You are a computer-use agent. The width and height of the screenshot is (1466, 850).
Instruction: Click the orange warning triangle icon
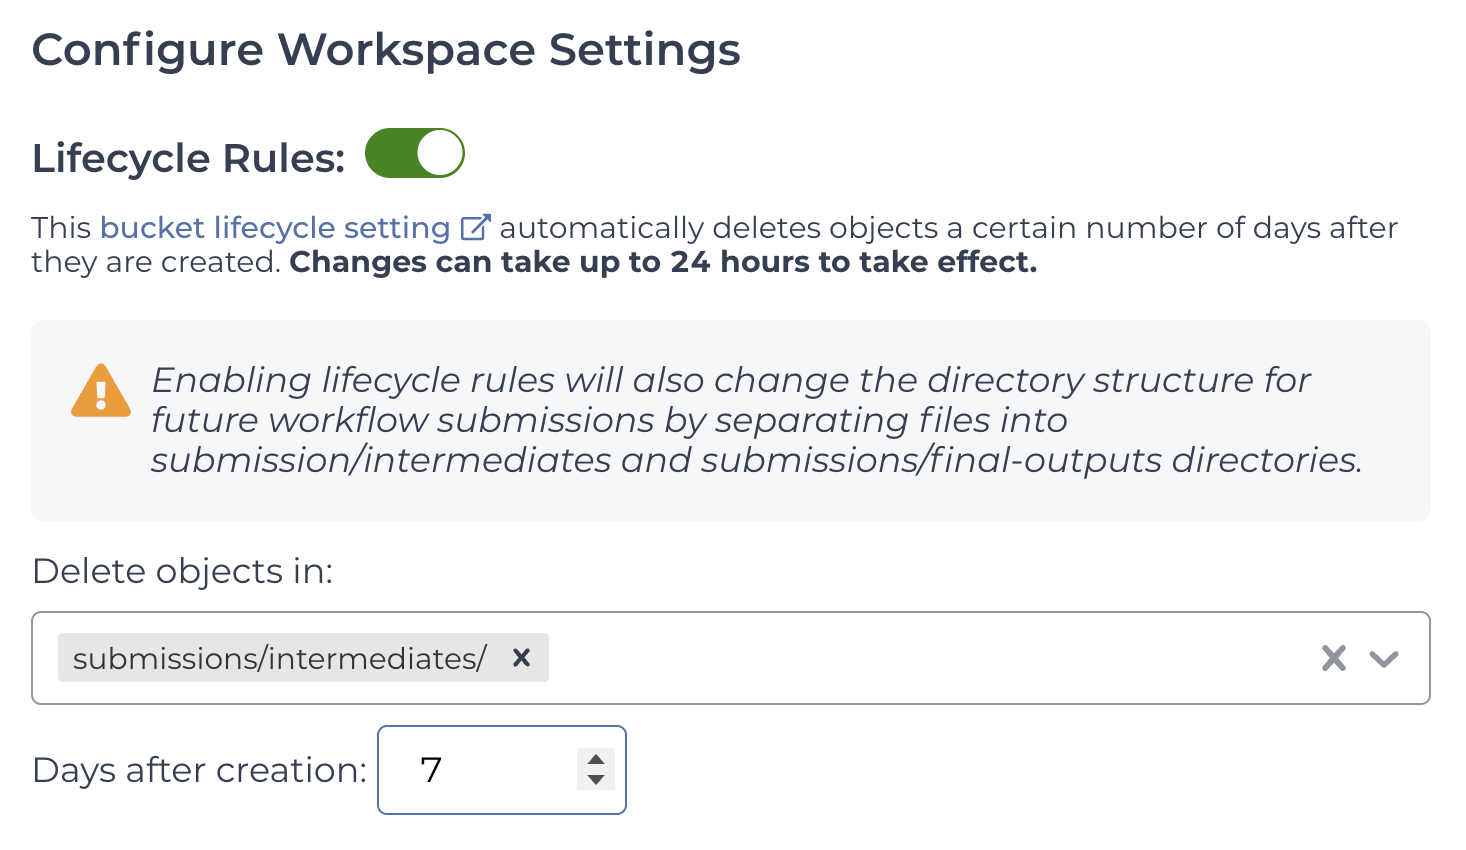[x=101, y=391]
